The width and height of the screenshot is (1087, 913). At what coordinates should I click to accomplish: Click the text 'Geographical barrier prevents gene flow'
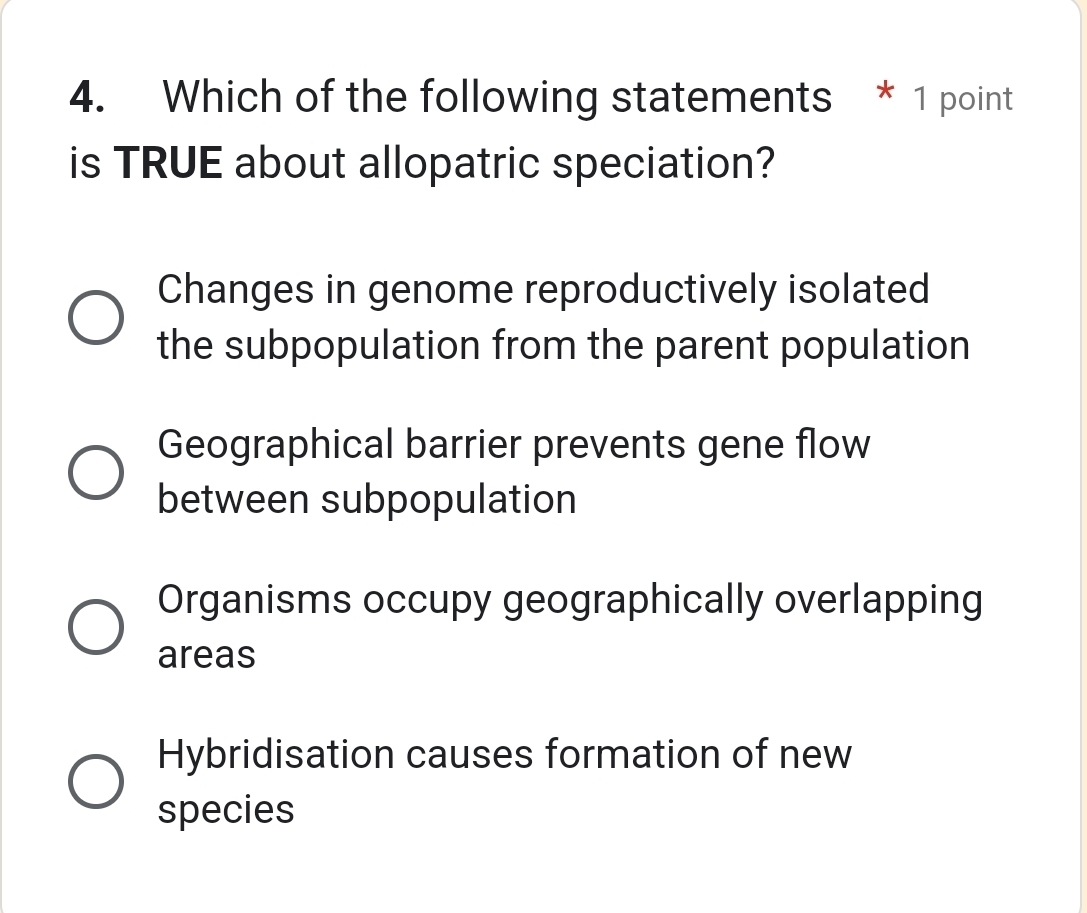click(x=514, y=445)
